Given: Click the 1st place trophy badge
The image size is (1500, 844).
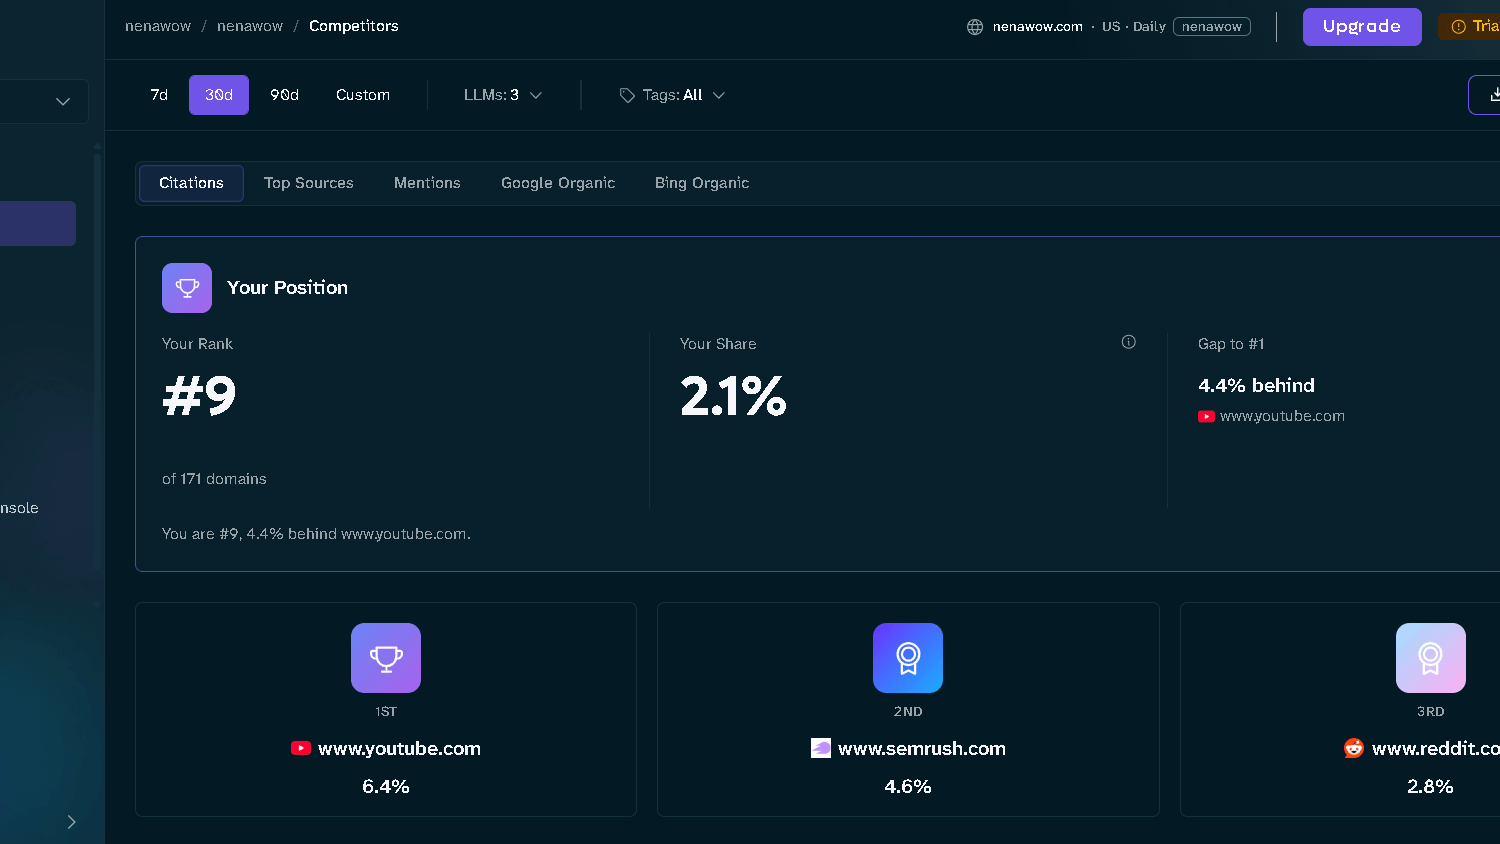Looking at the screenshot, I should point(386,658).
